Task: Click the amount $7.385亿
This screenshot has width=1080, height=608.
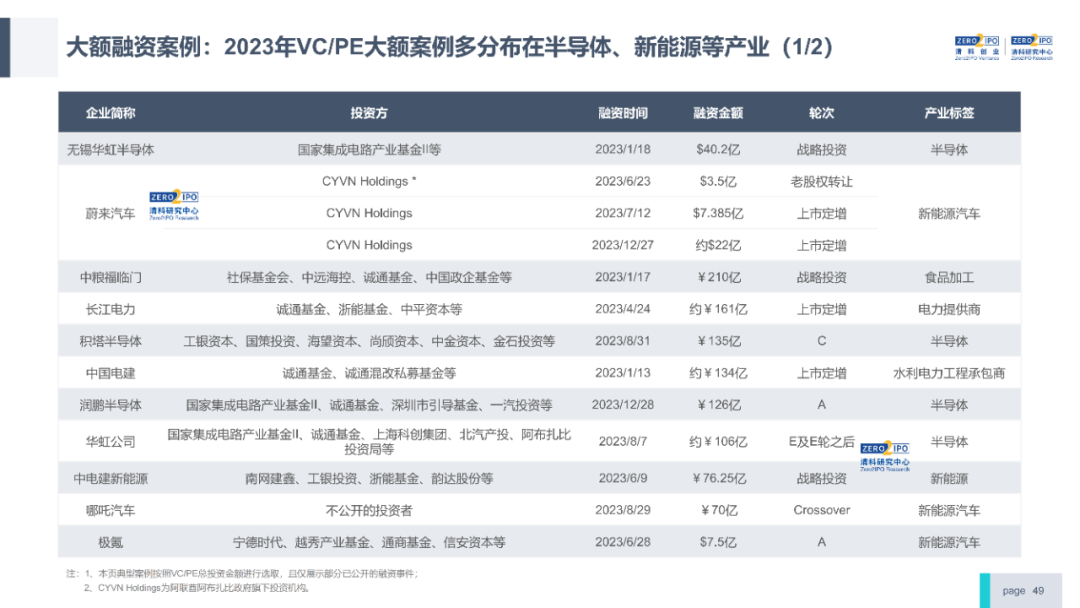Action: [718, 213]
